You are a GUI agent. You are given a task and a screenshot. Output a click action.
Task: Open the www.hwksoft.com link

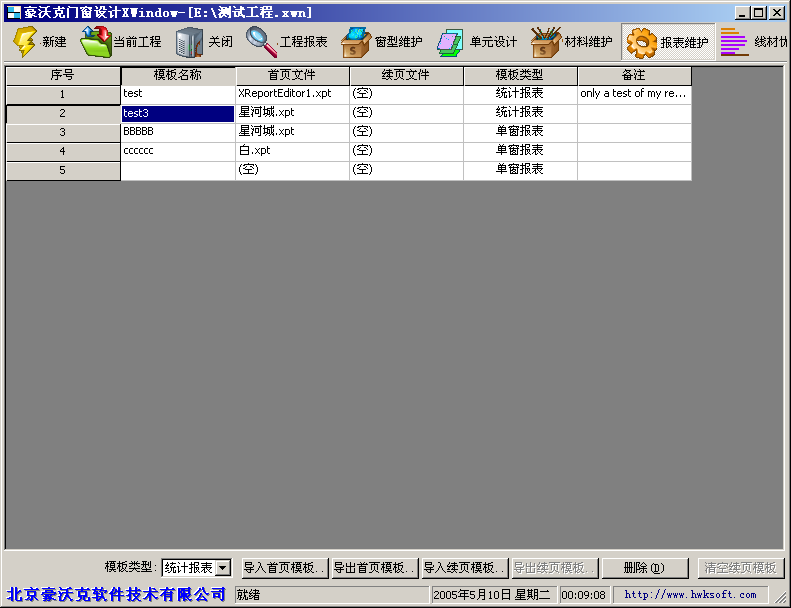691,595
